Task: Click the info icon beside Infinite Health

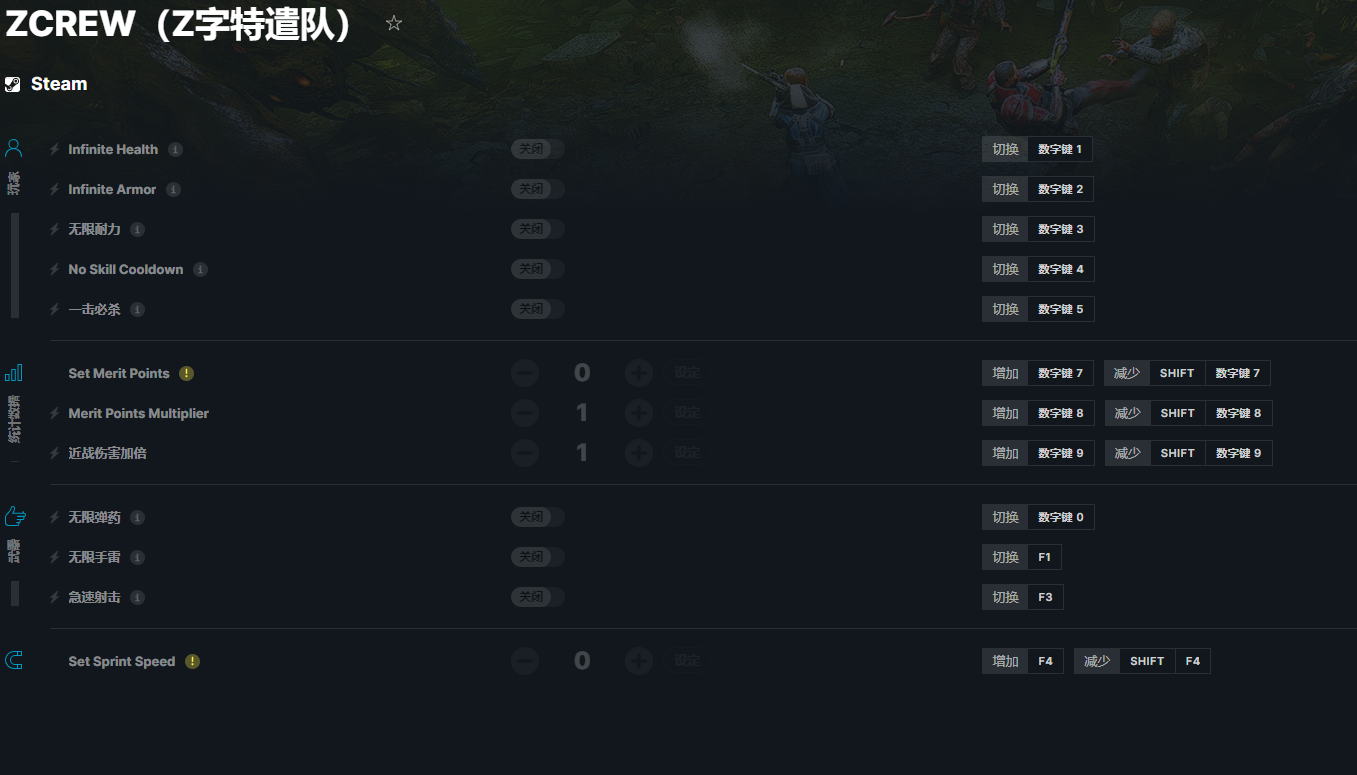Action: point(175,149)
